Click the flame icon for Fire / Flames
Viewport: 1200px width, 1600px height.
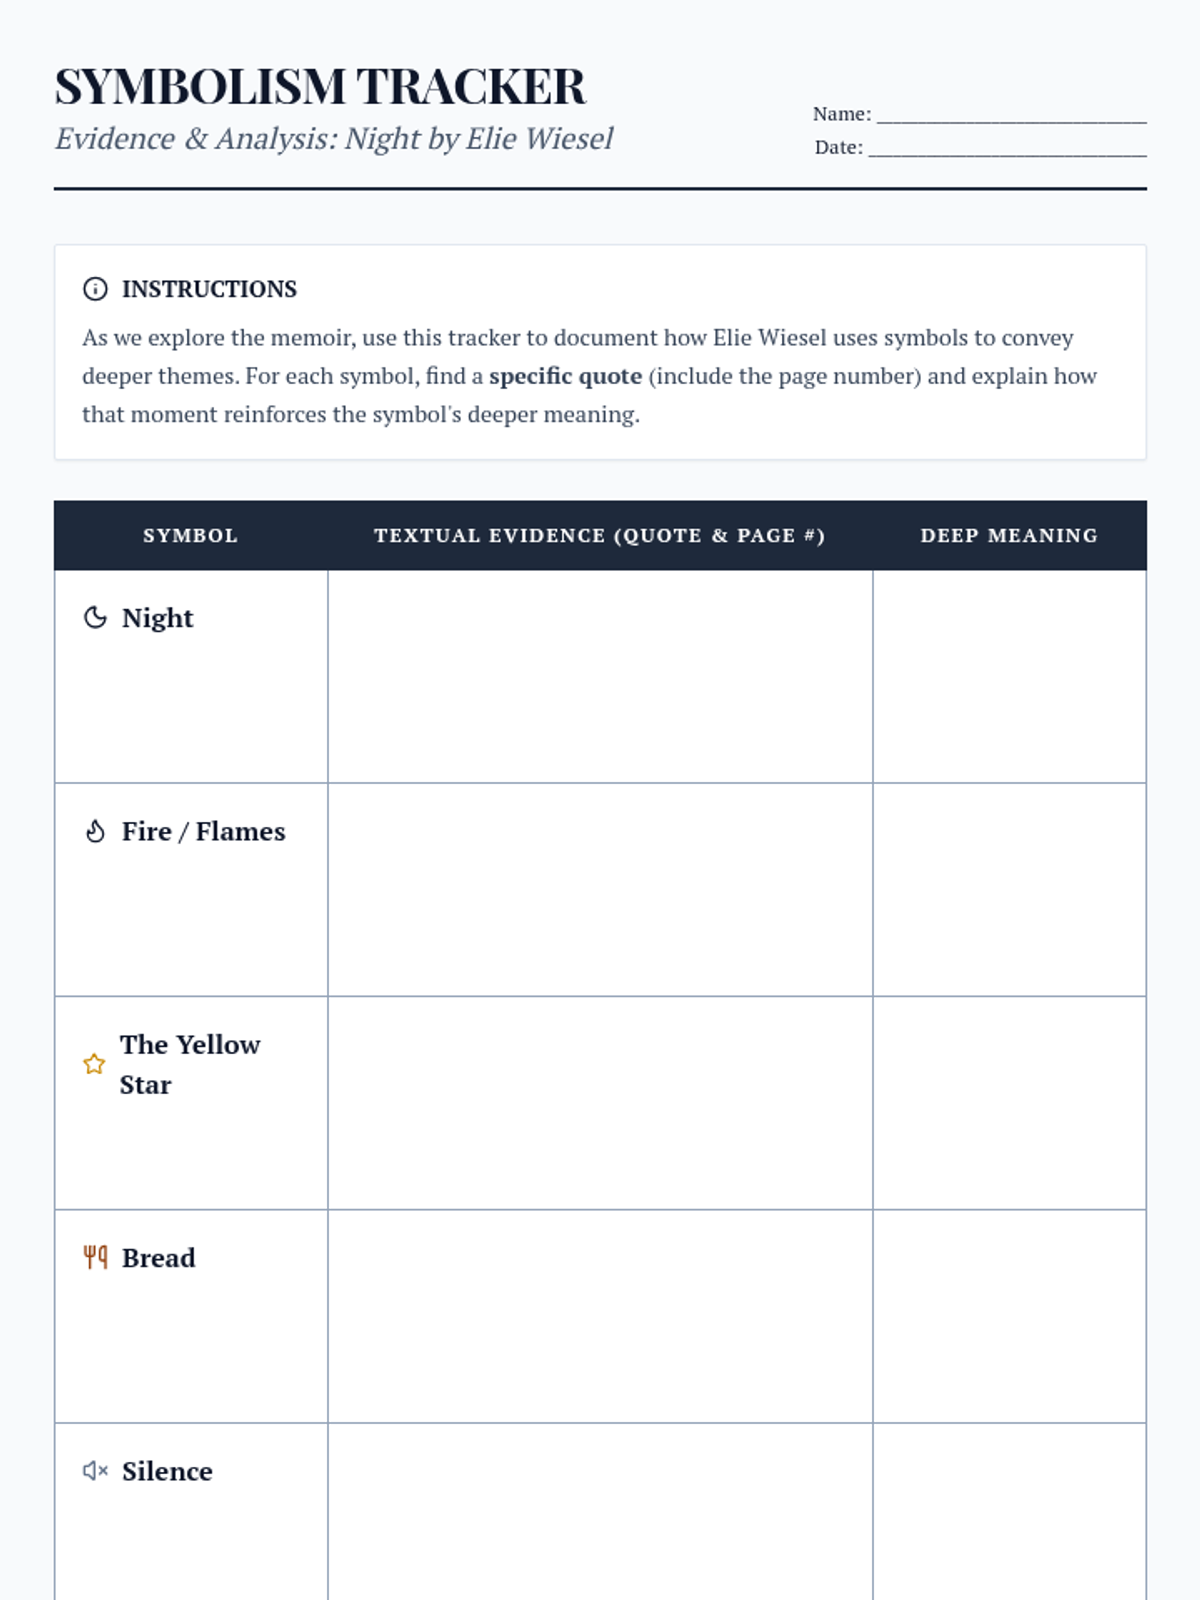pyautogui.click(x=95, y=831)
